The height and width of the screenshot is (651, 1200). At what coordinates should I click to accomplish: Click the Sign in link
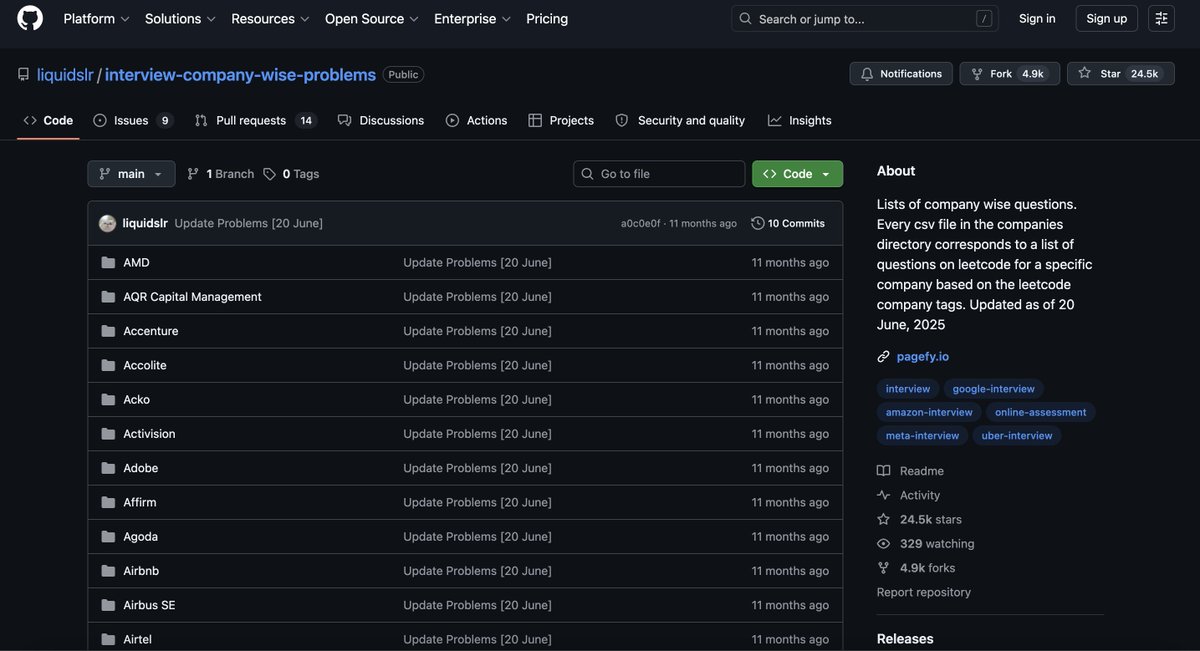(1037, 18)
